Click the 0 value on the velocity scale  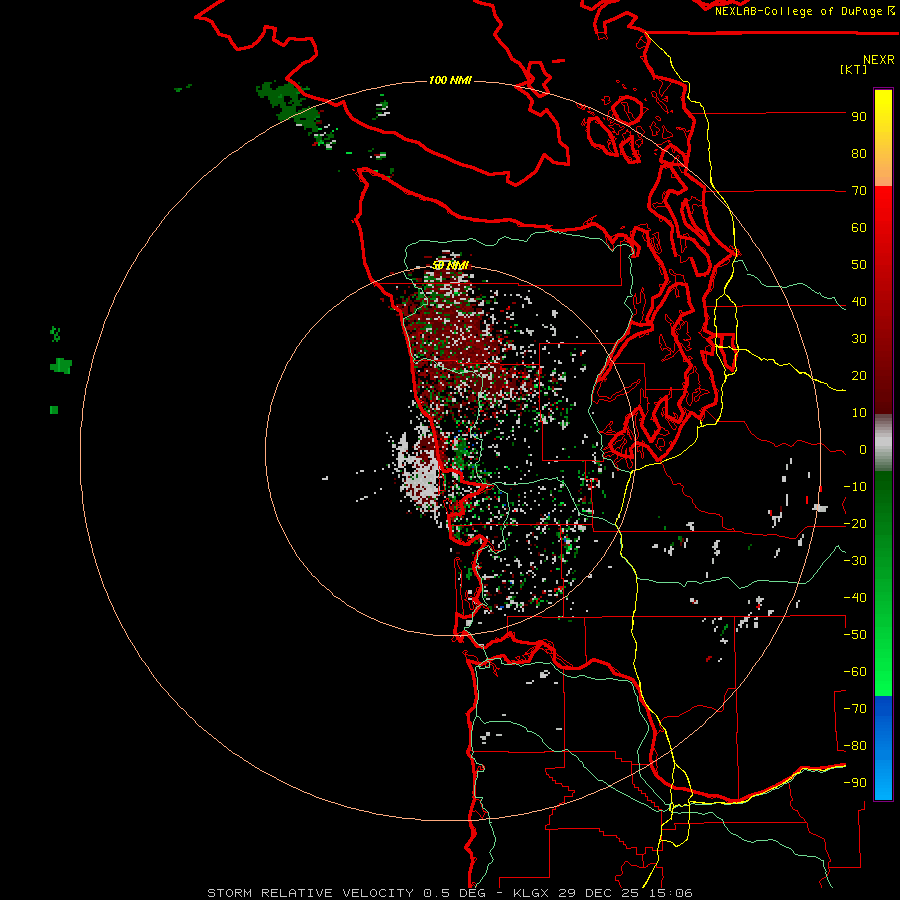(863, 450)
